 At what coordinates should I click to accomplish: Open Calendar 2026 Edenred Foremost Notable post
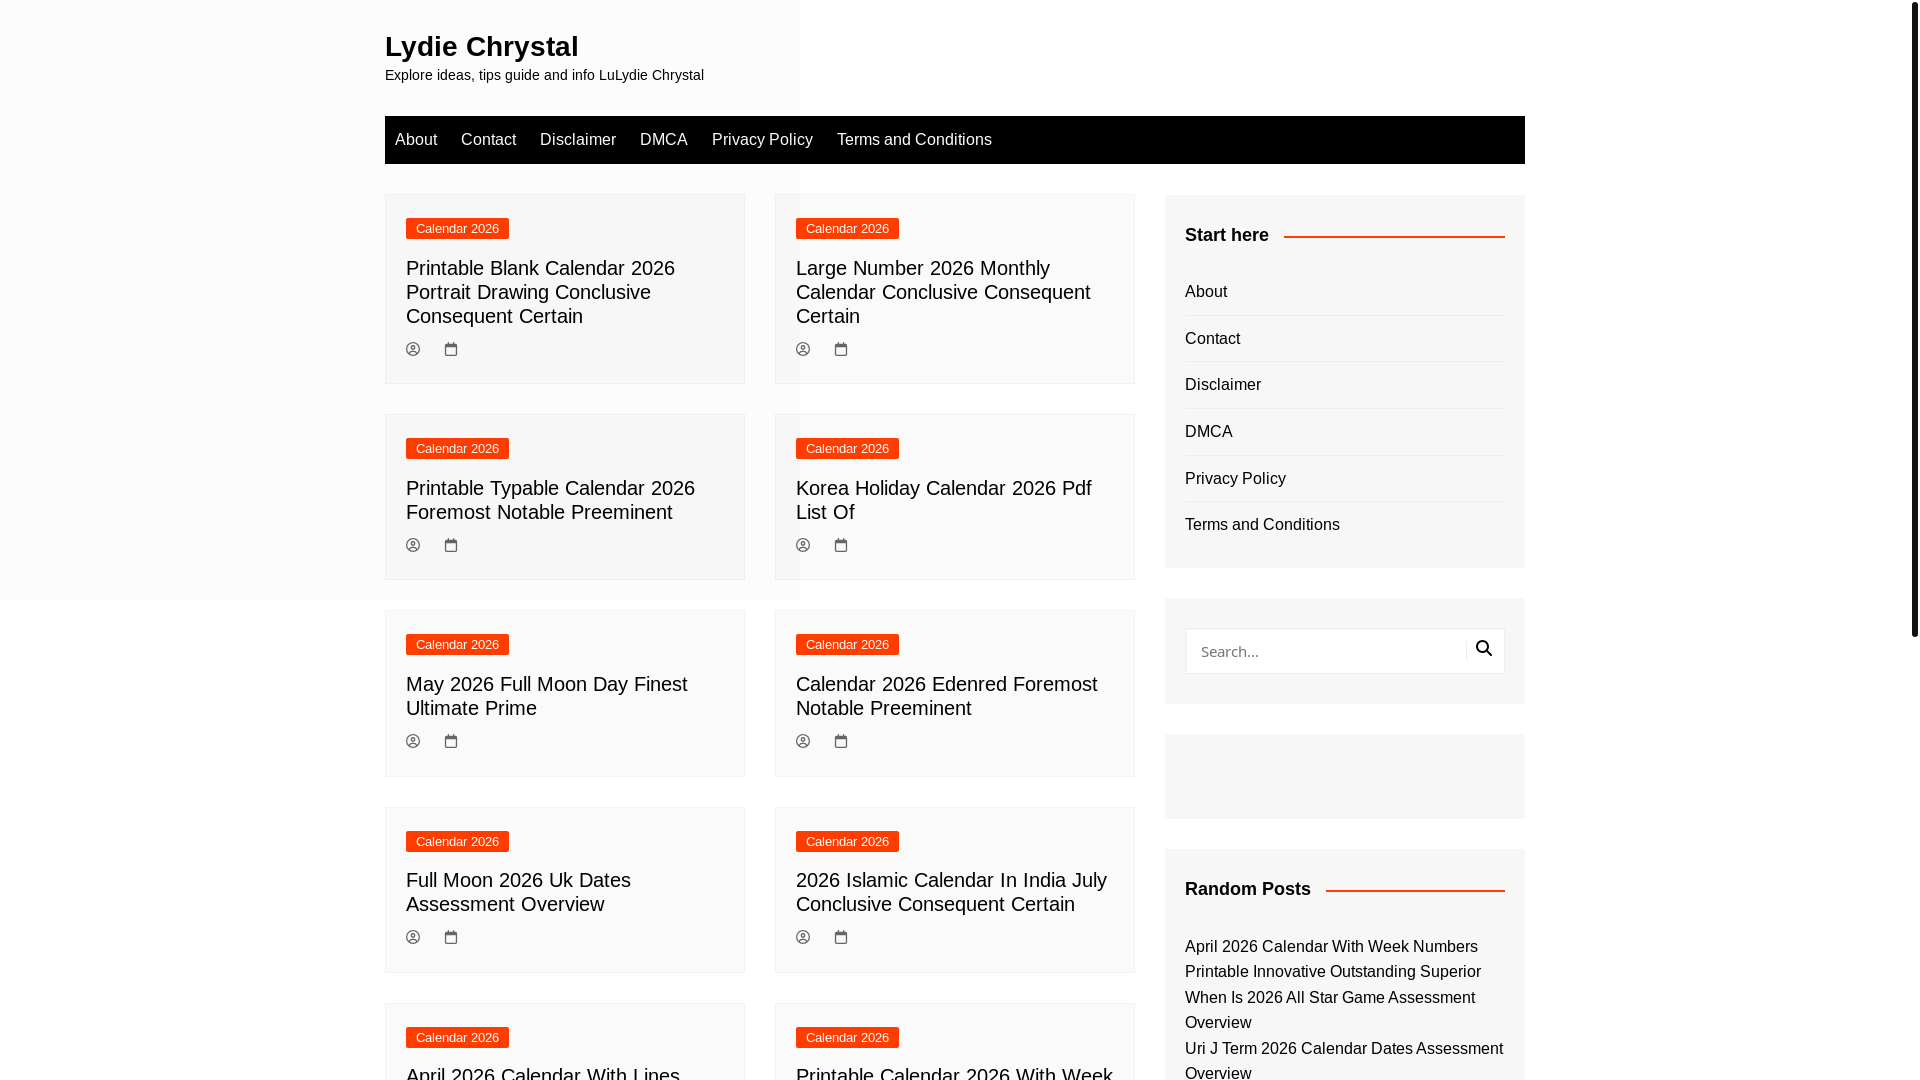coord(946,696)
